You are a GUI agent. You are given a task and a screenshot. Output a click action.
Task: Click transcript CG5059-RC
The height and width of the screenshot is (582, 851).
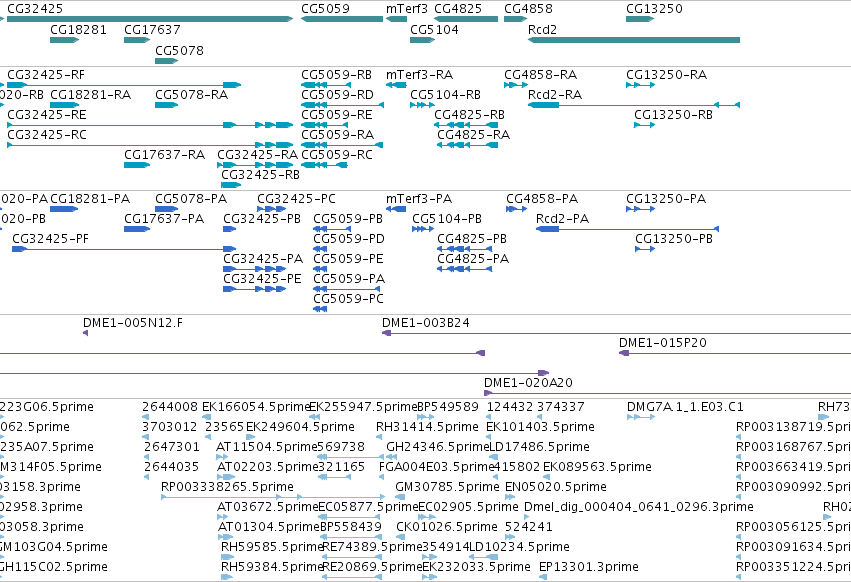click(325, 165)
